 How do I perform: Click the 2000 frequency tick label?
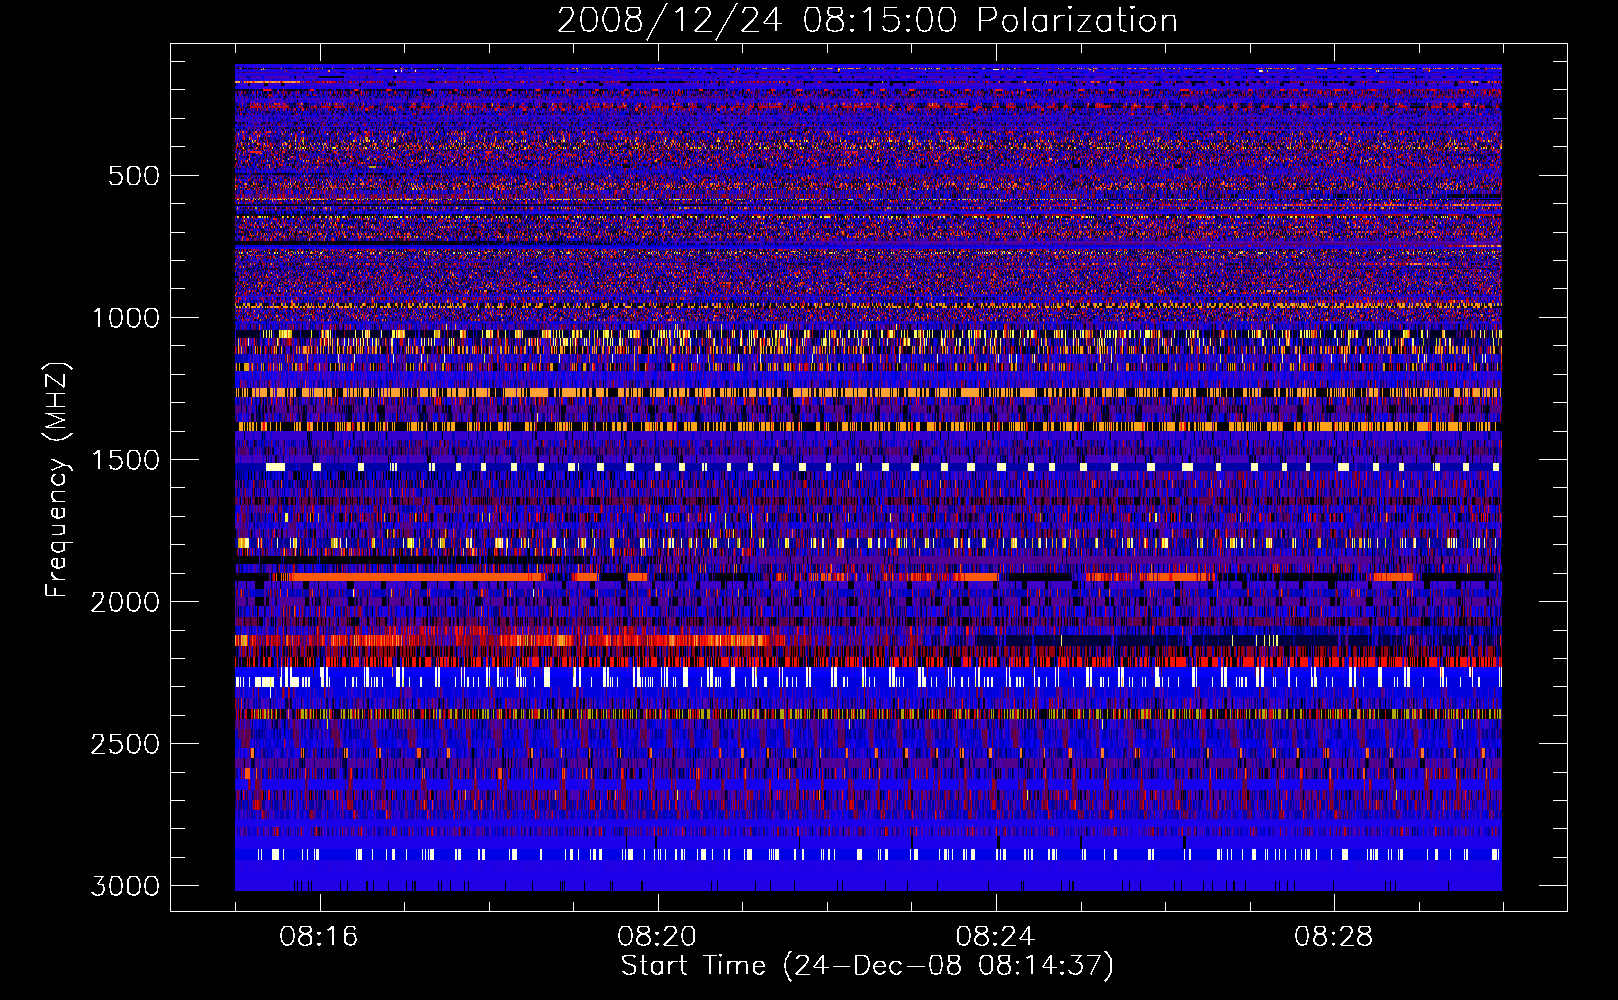point(126,602)
